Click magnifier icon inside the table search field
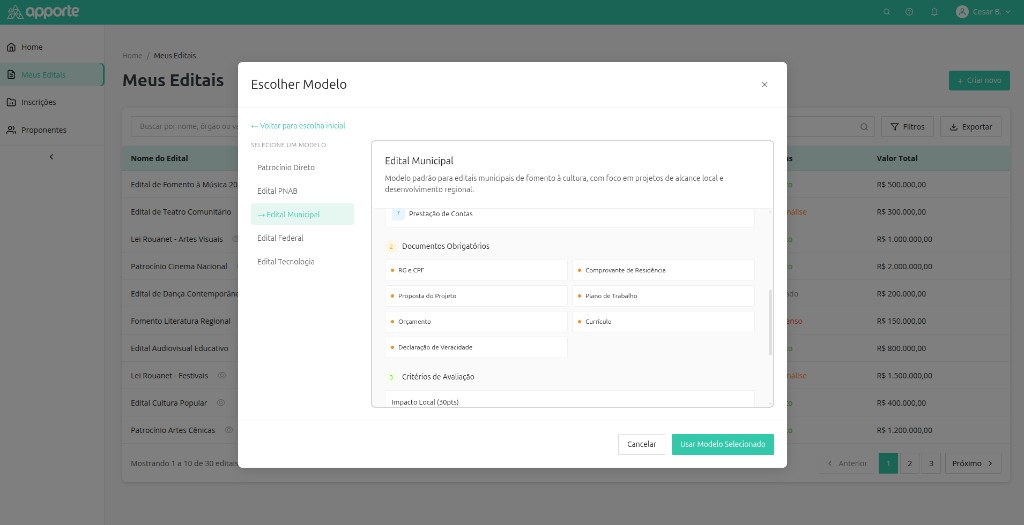Screen dimensions: 1024x525 [x=863, y=127]
